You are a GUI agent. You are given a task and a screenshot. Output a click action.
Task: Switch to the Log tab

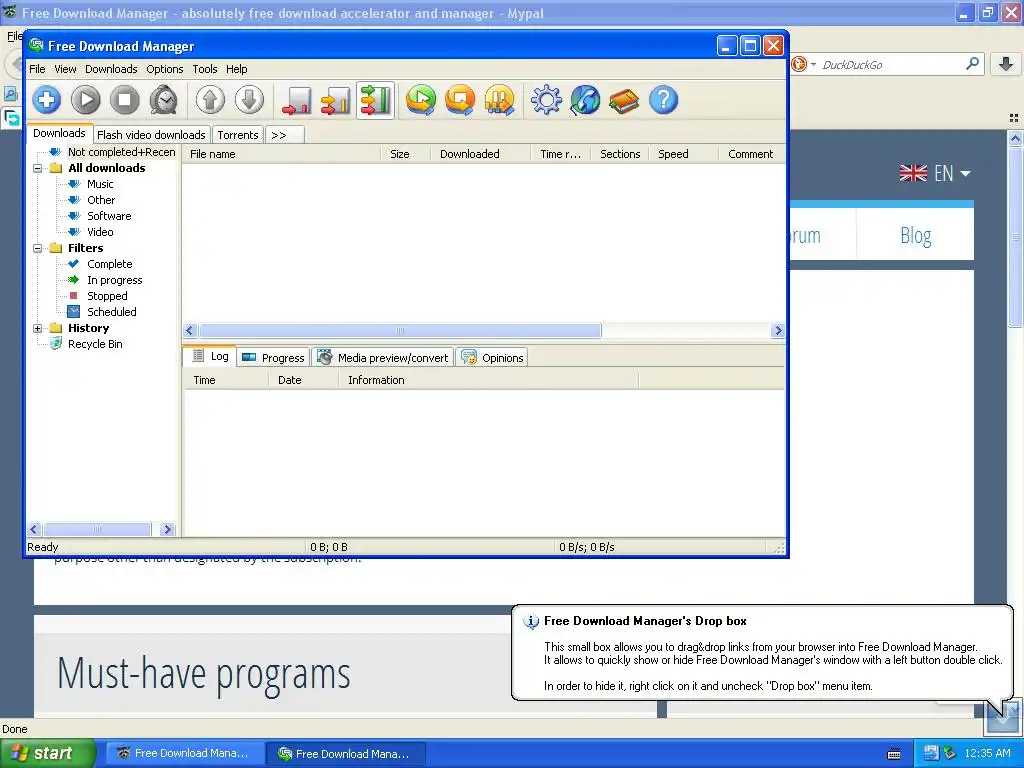(x=210, y=357)
